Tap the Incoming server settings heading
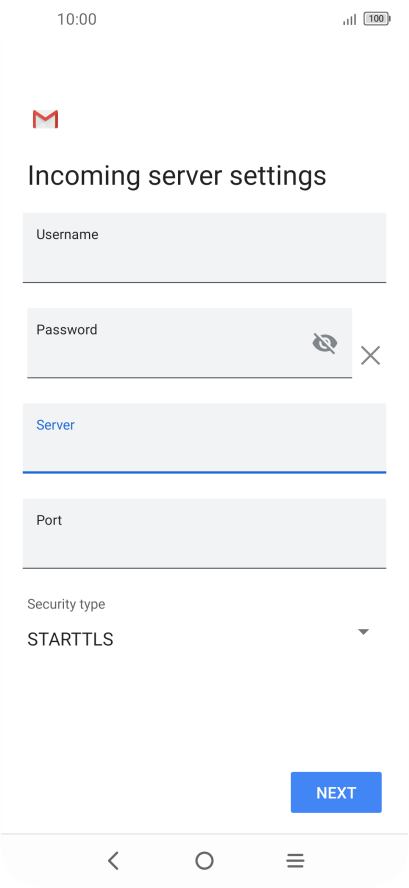 (177, 176)
